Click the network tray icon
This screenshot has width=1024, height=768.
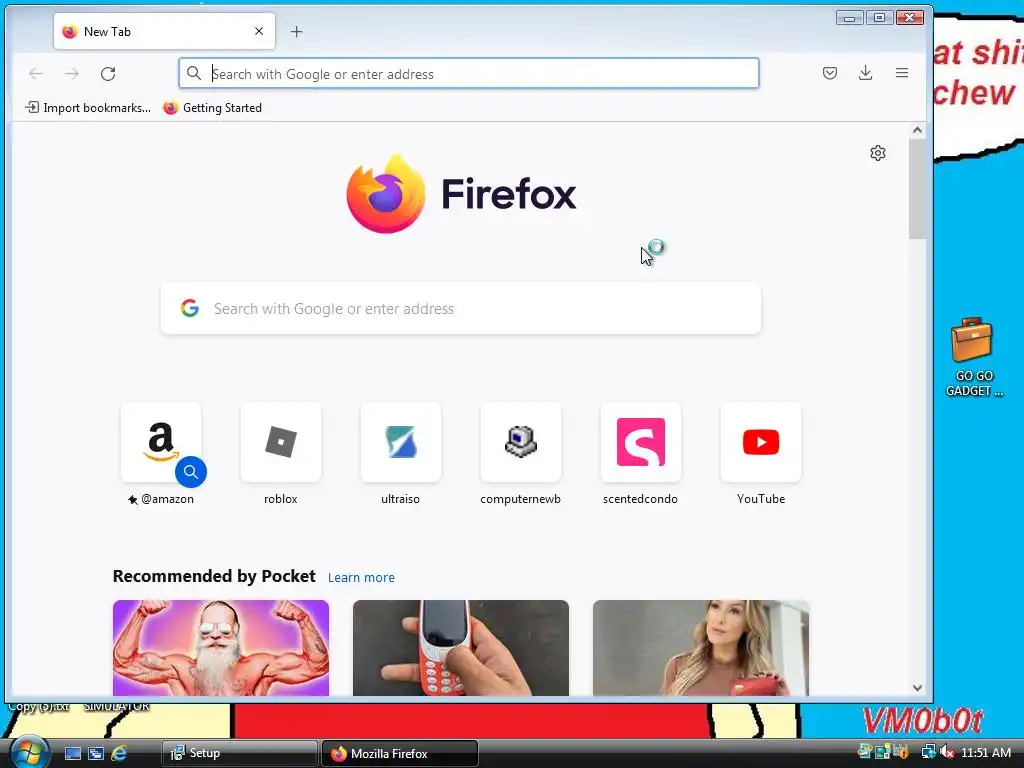[928, 752]
